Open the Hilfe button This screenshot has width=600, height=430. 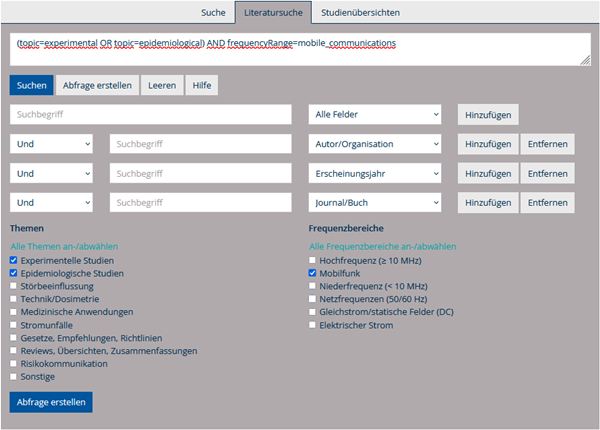coord(200,85)
